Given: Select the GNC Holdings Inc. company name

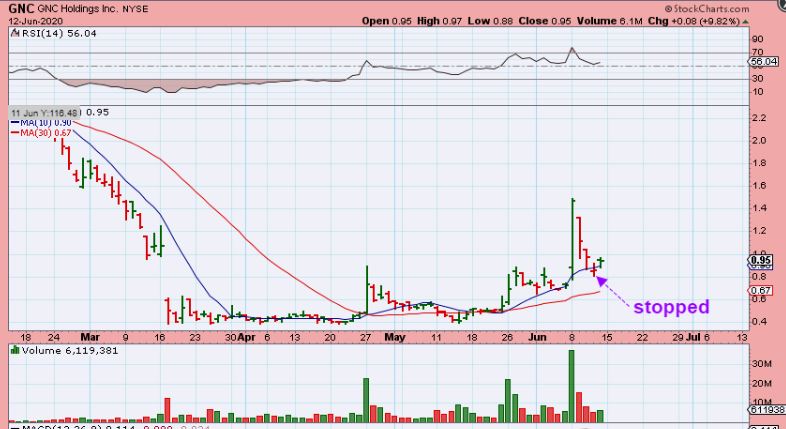Looking at the screenshot, I should point(78,9).
